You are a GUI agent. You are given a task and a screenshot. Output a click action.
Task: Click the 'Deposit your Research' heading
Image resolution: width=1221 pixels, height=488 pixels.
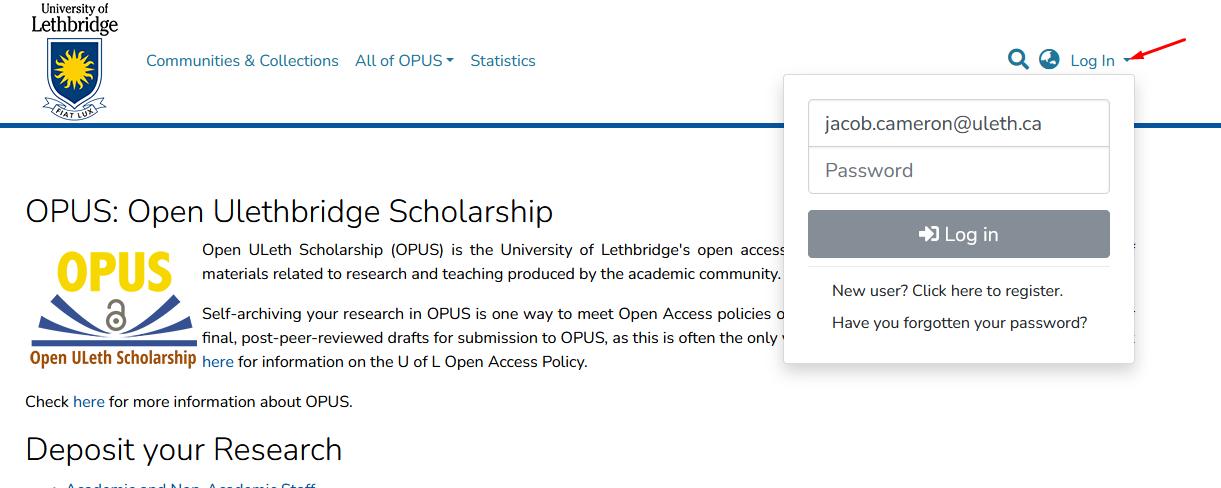184,450
